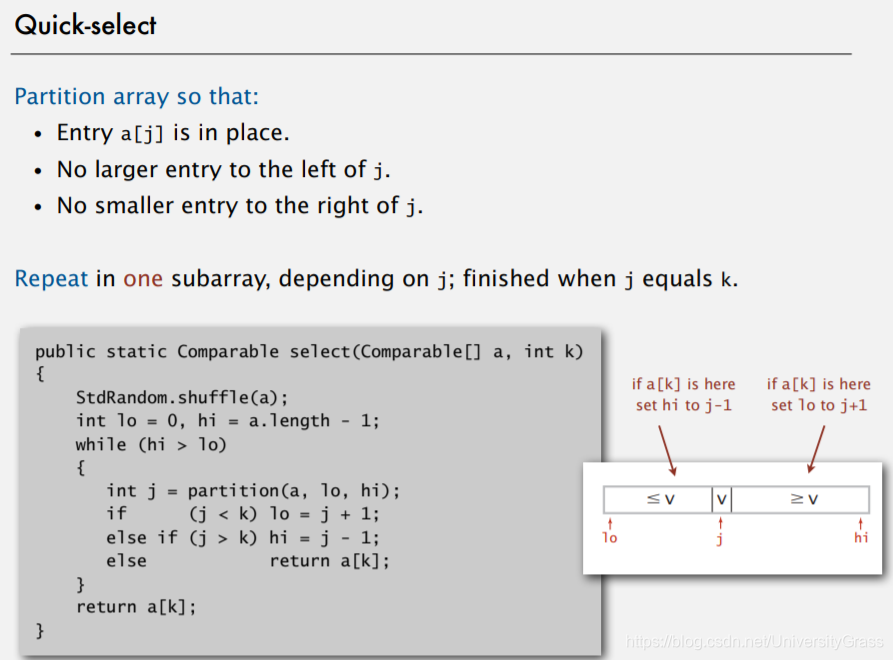Click the method signature line 'public static Comparable select'
This screenshot has width=893, height=660.
coord(309,351)
